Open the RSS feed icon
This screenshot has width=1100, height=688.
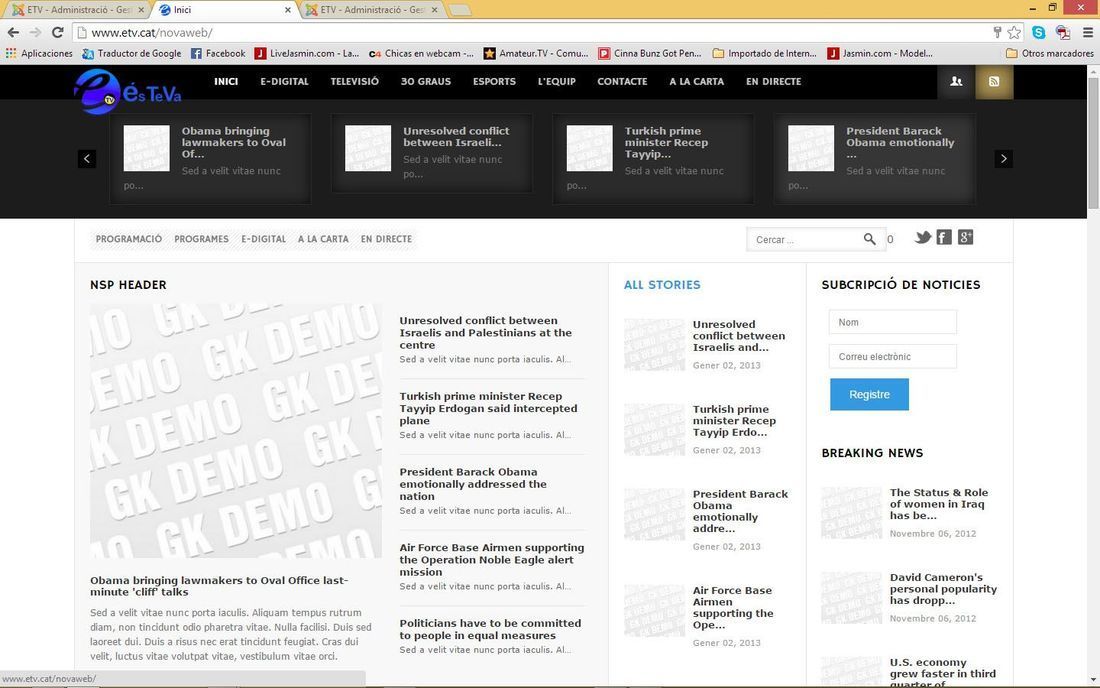[x=994, y=81]
